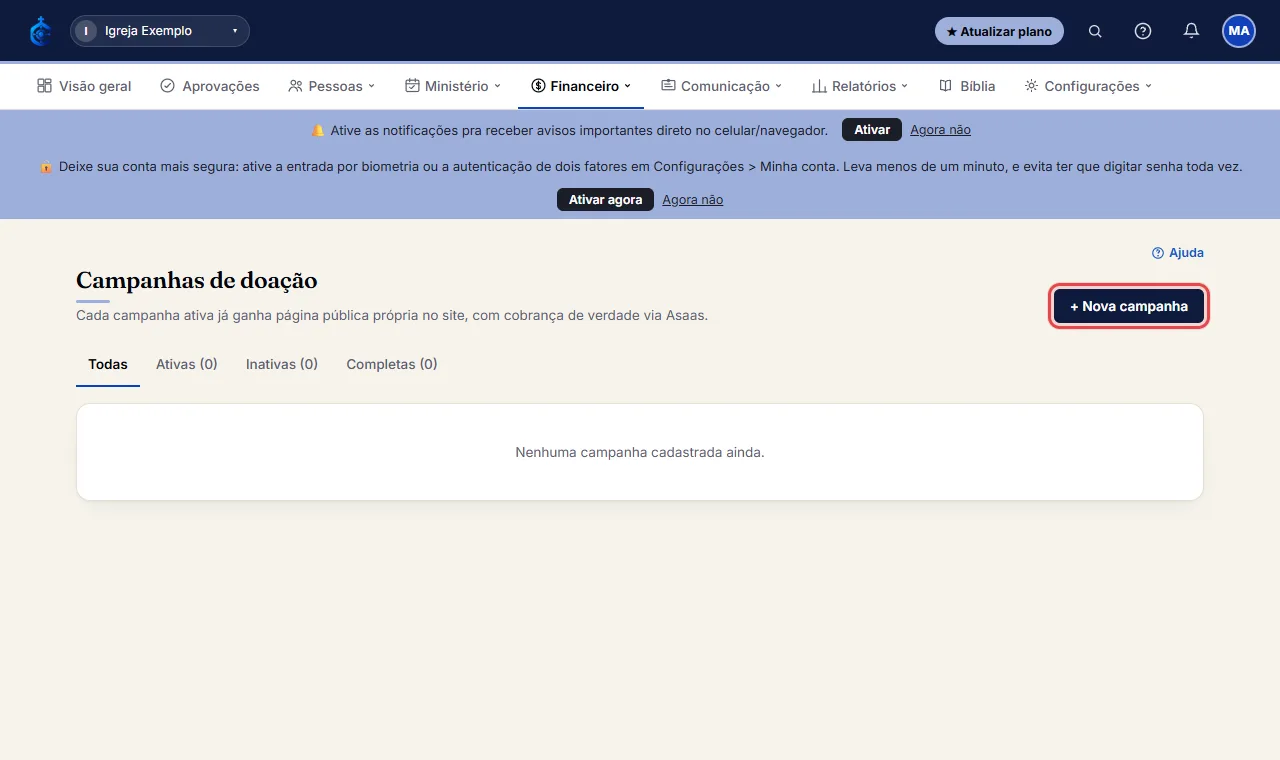
Task: Expand the Financeiro menu chevron
Action: coord(628,86)
